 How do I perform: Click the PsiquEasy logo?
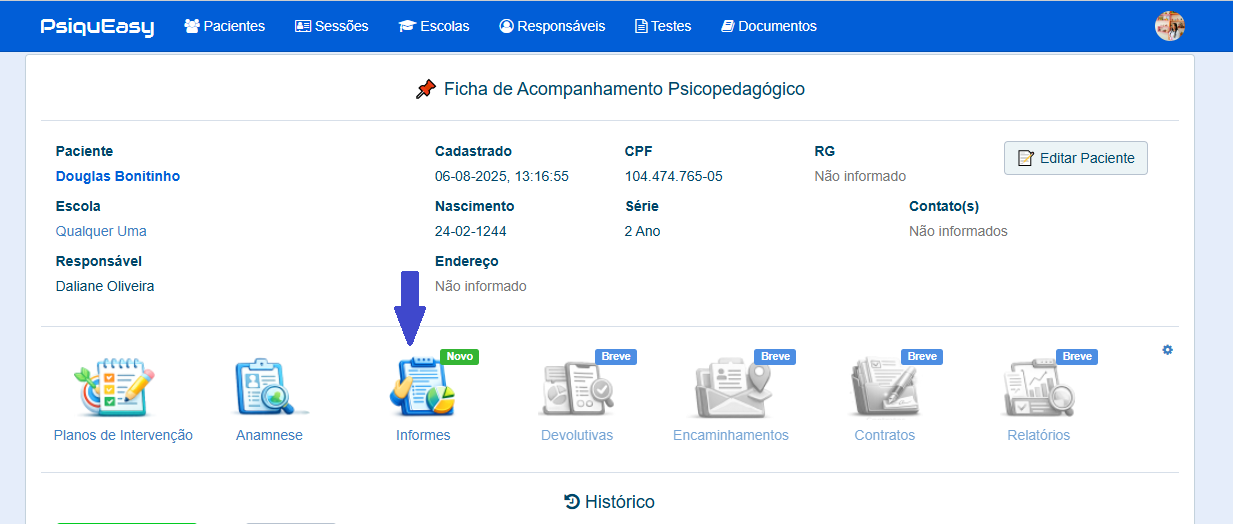[x=97, y=27]
